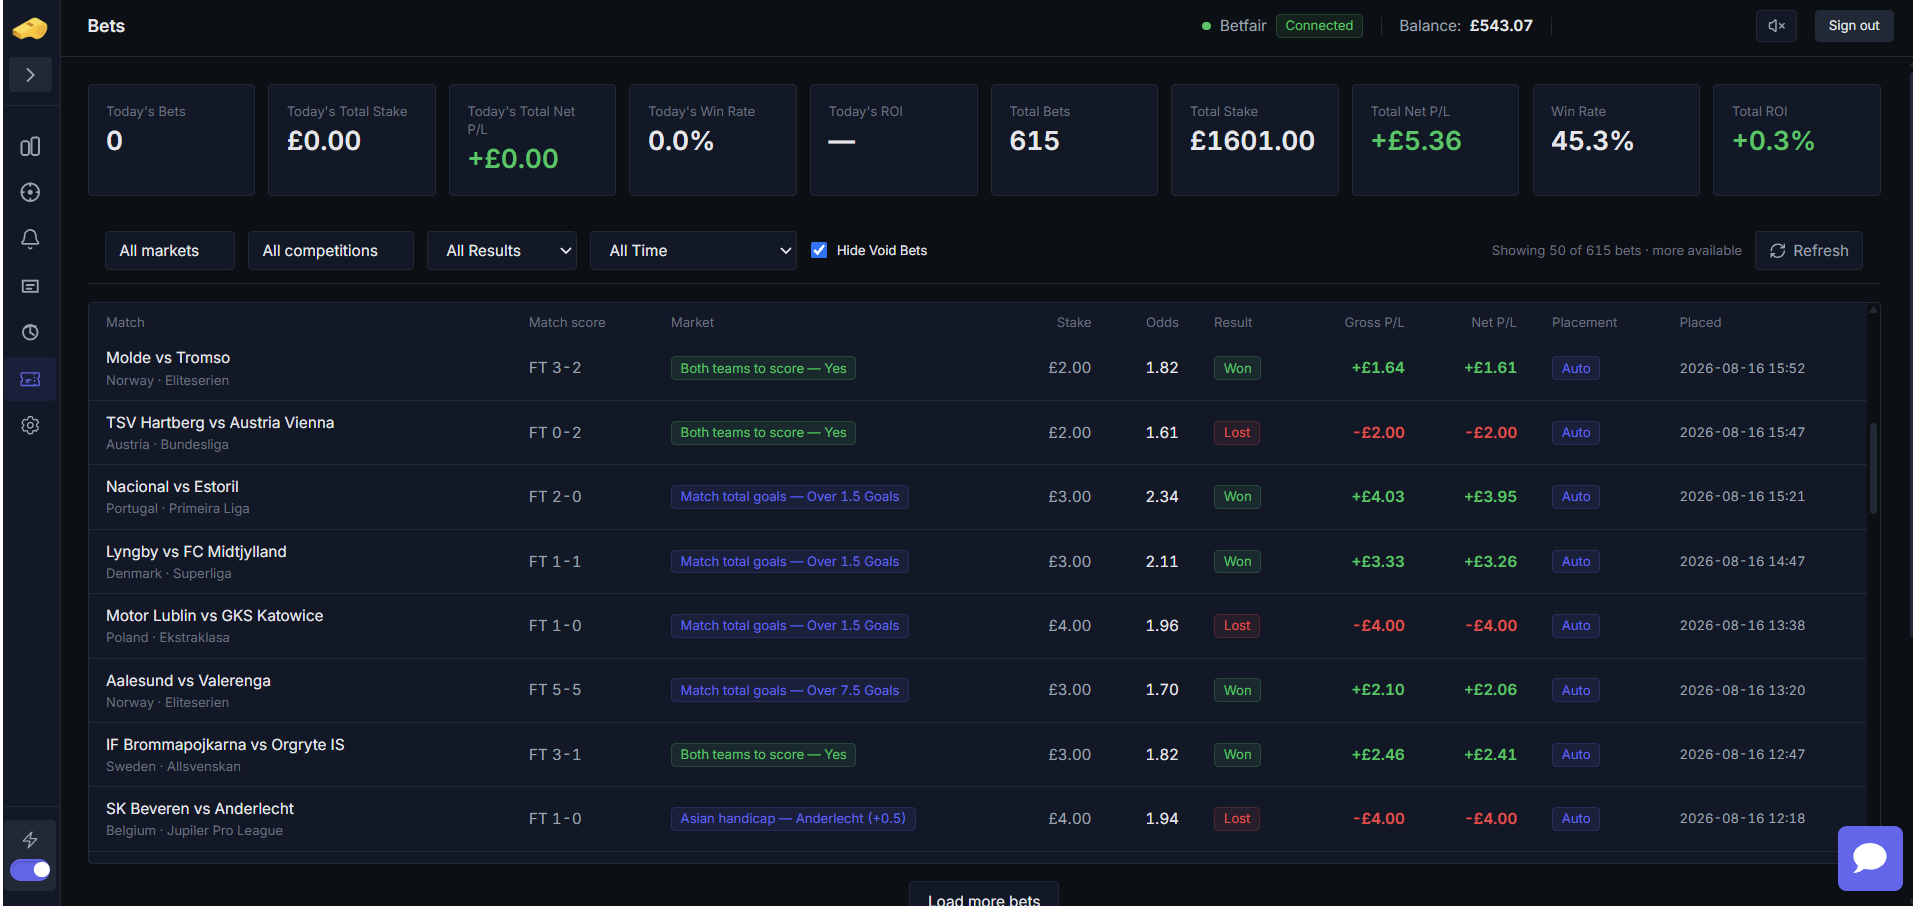
Task: Click Auto placement badge in Molde row
Action: [x=1575, y=369]
